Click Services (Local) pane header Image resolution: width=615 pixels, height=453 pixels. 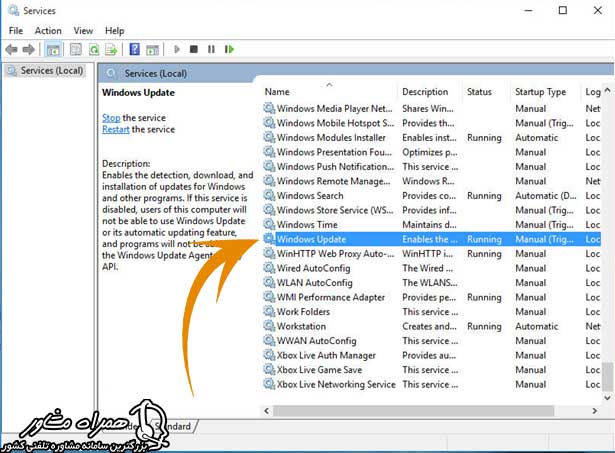point(155,73)
